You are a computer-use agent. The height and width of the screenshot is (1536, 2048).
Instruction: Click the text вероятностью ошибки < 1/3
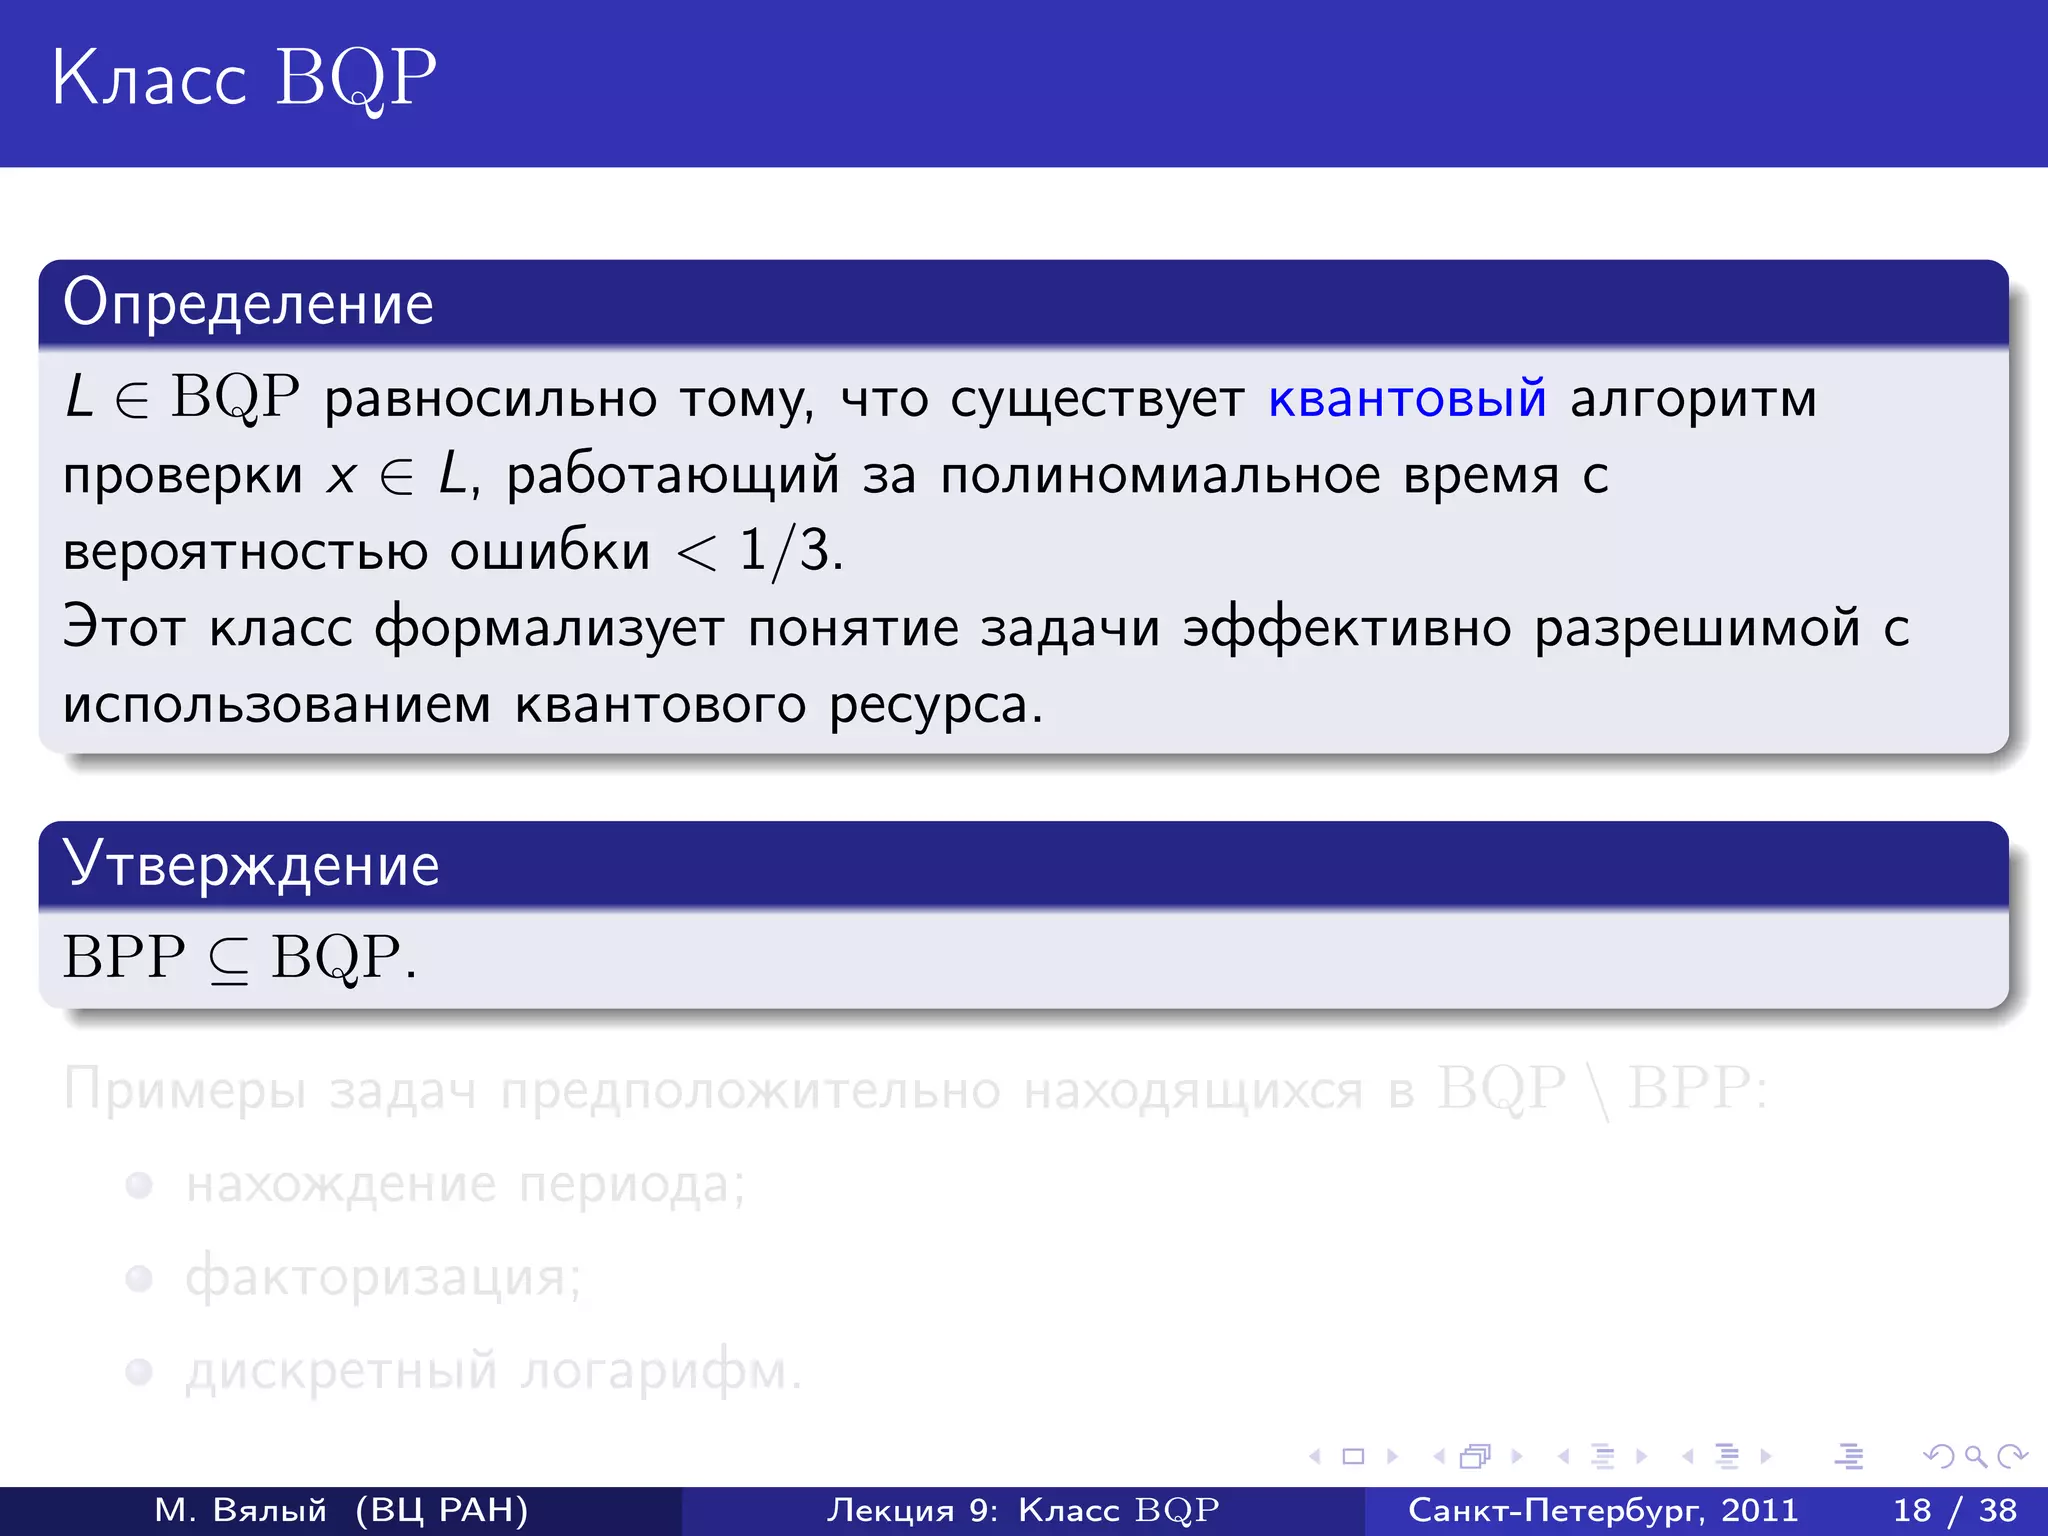tap(453, 551)
